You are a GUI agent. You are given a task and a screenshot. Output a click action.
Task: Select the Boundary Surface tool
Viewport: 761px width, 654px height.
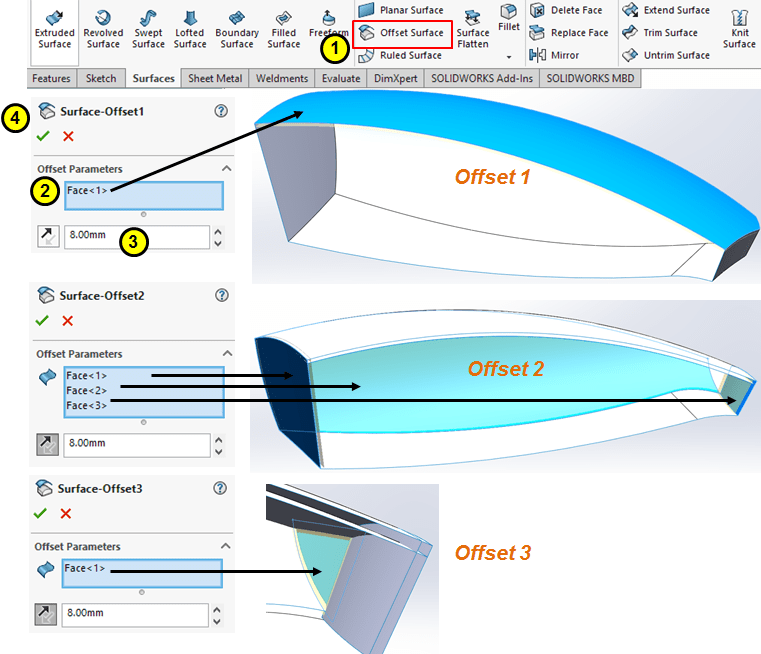click(x=237, y=27)
